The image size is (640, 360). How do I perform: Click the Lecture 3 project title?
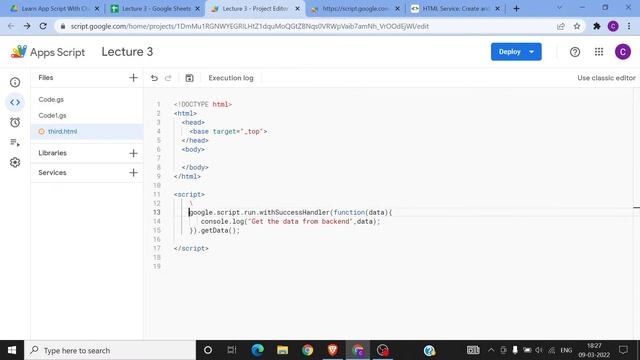click(127, 52)
